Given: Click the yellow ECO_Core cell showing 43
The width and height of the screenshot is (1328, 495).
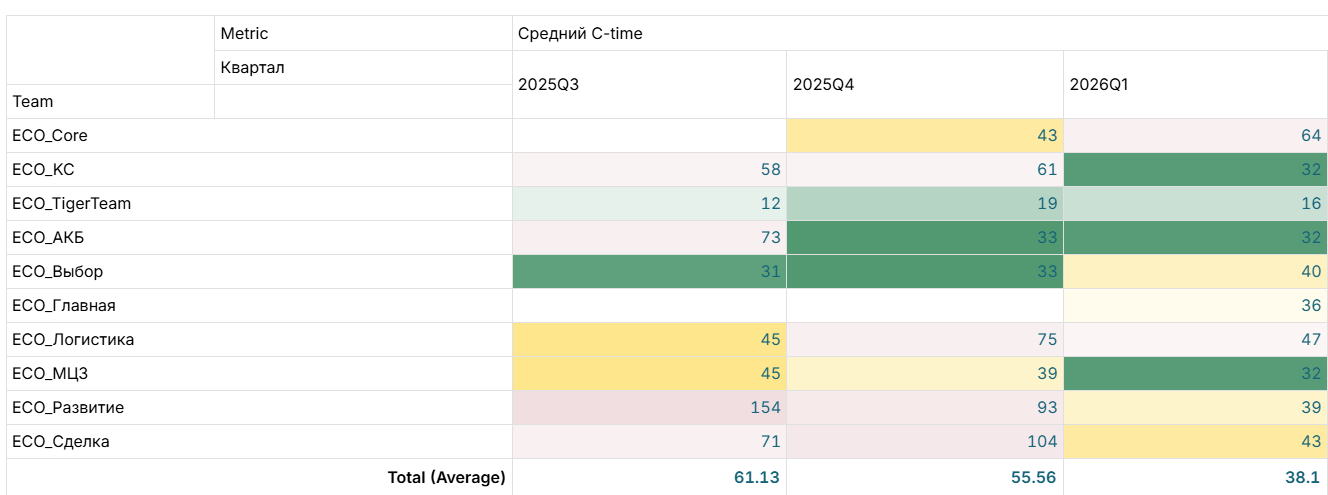Looking at the screenshot, I should click(x=925, y=136).
